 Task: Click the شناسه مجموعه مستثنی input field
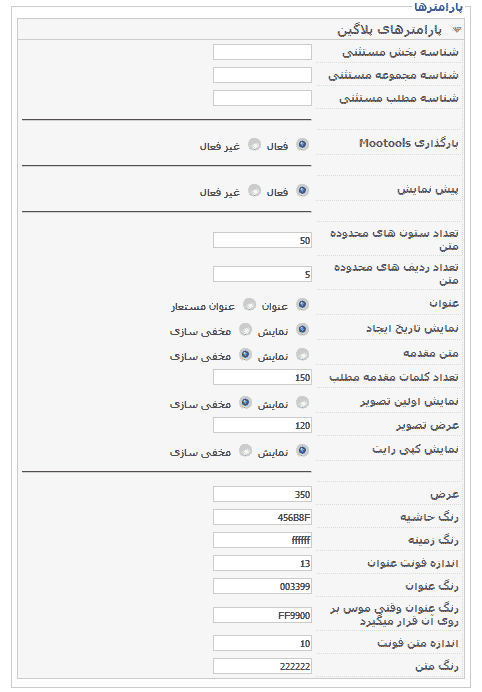tap(262, 75)
